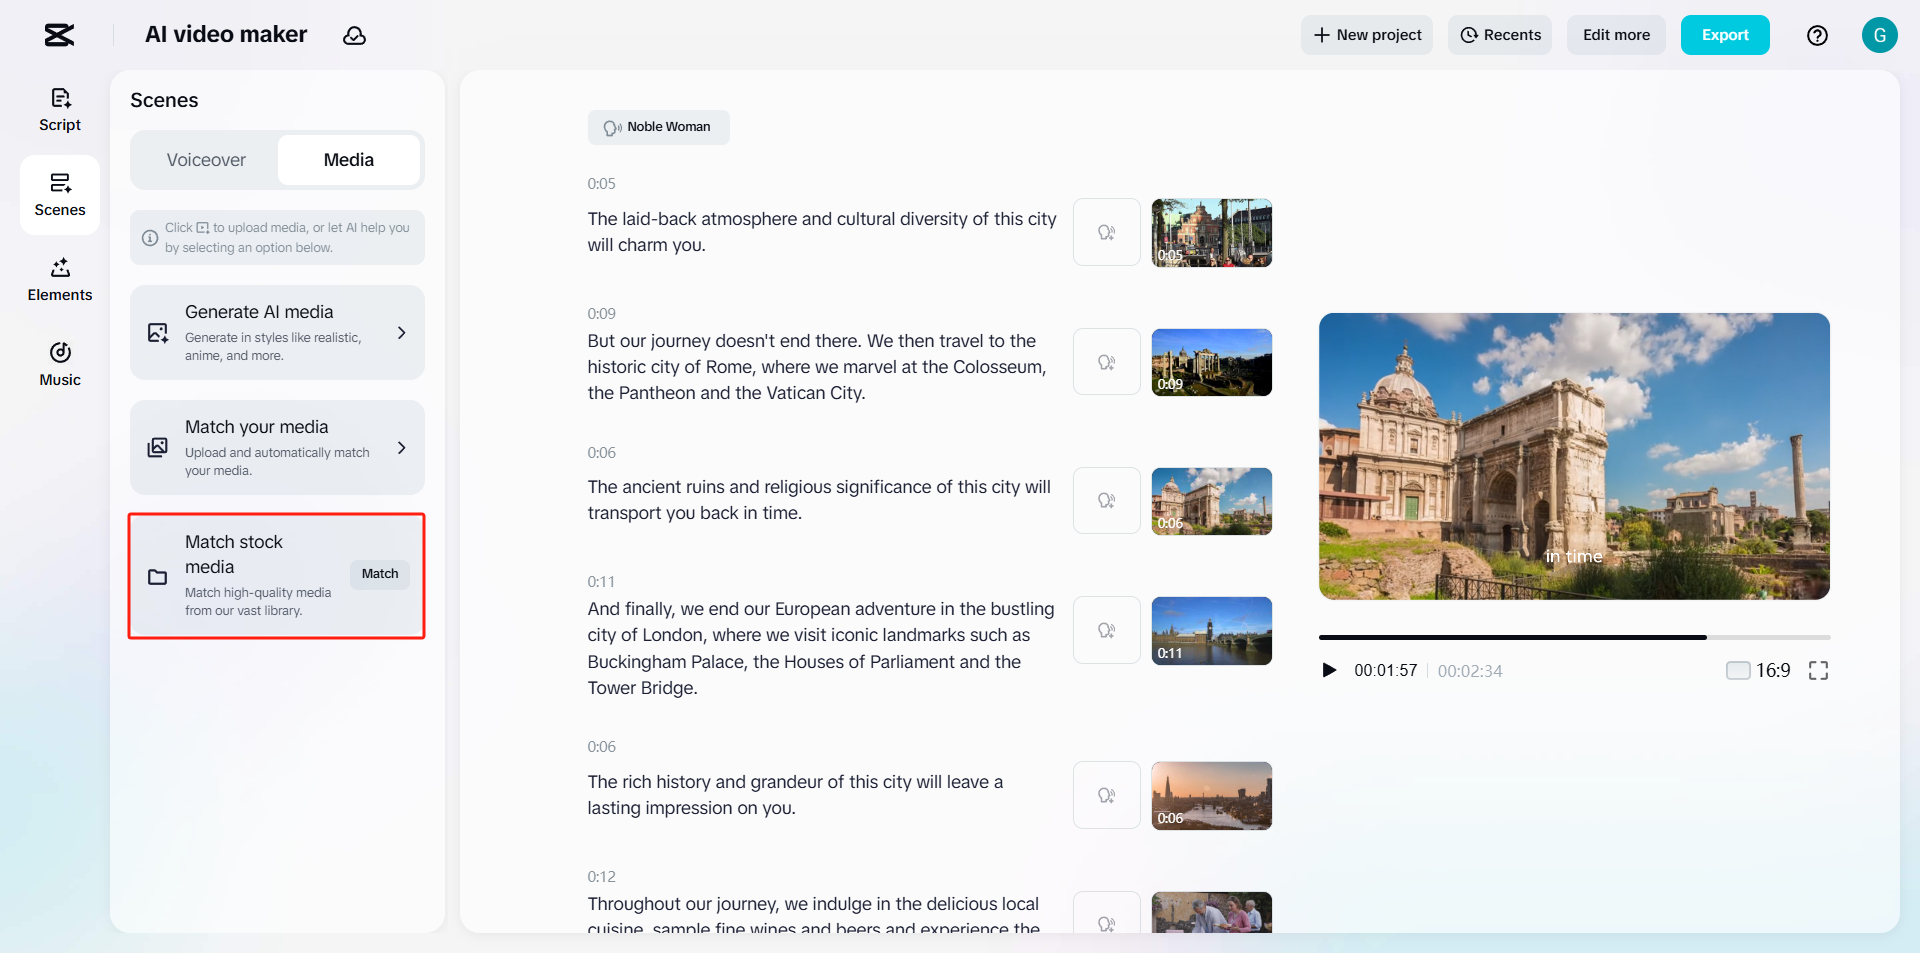1920x953 pixels.
Task: Click voice icon for 'rich history' scene
Action: click(1107, 795)
